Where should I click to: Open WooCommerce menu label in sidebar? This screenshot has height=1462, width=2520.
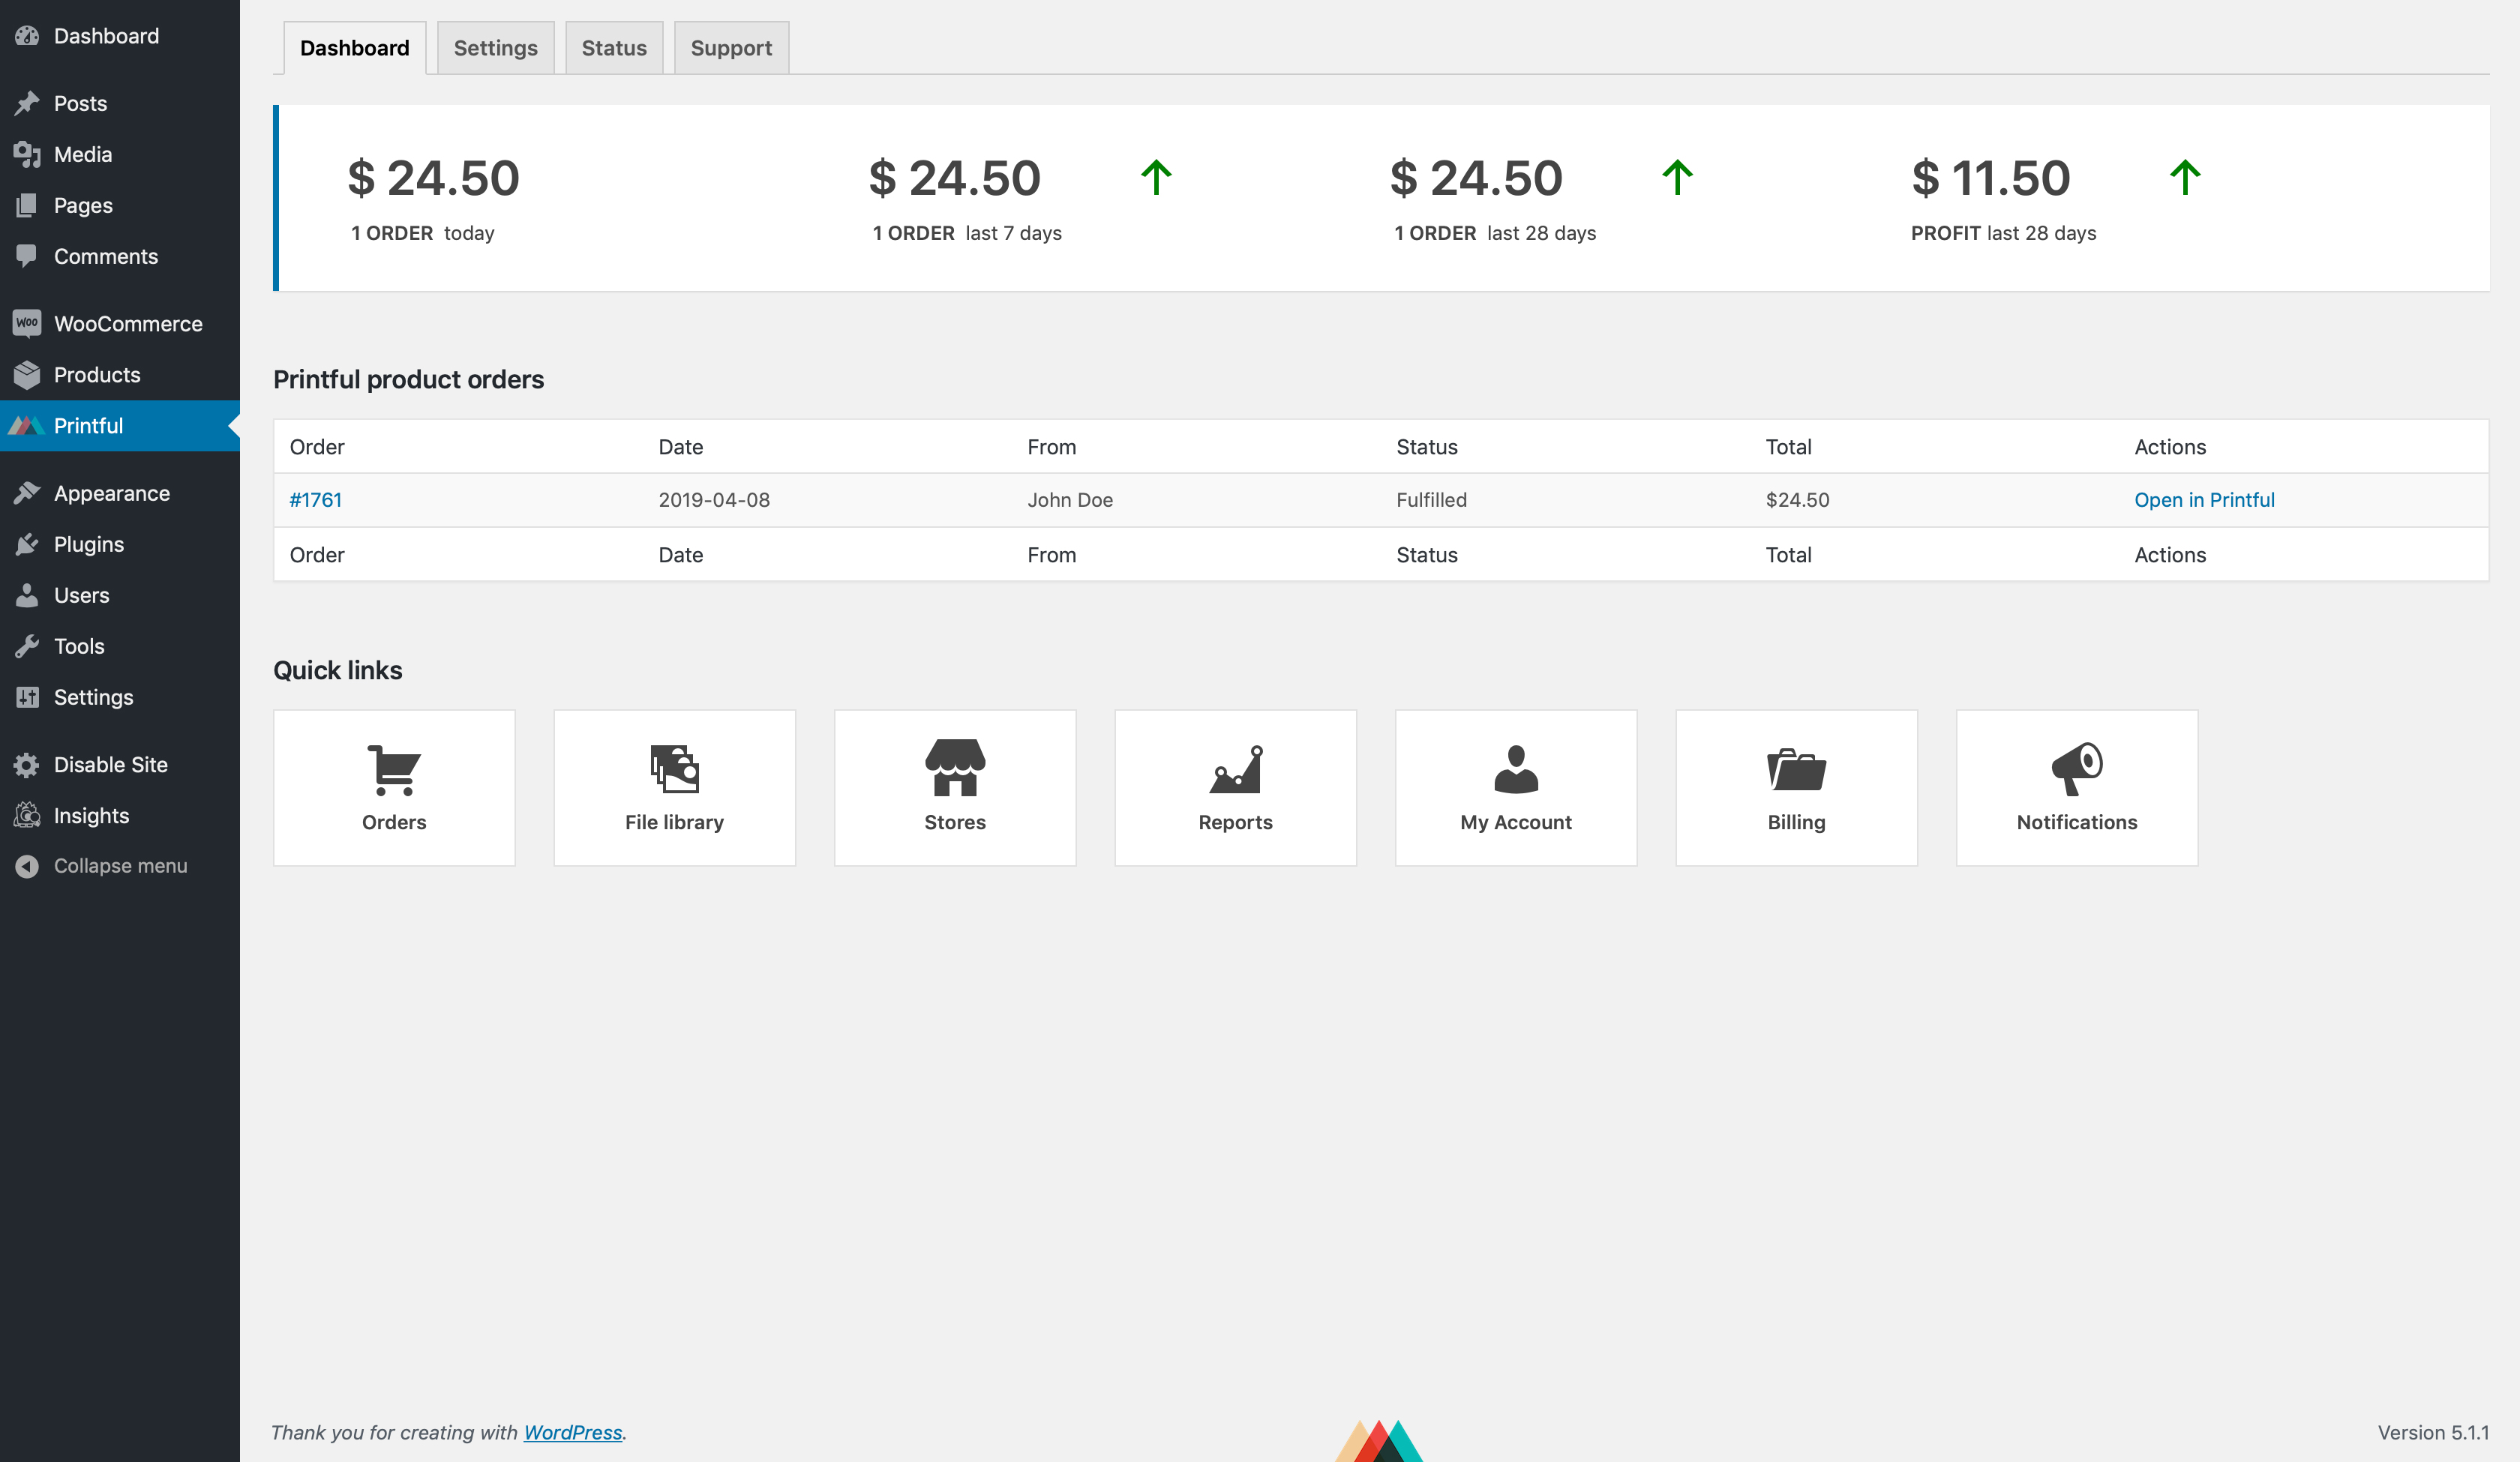pos(128,323)
